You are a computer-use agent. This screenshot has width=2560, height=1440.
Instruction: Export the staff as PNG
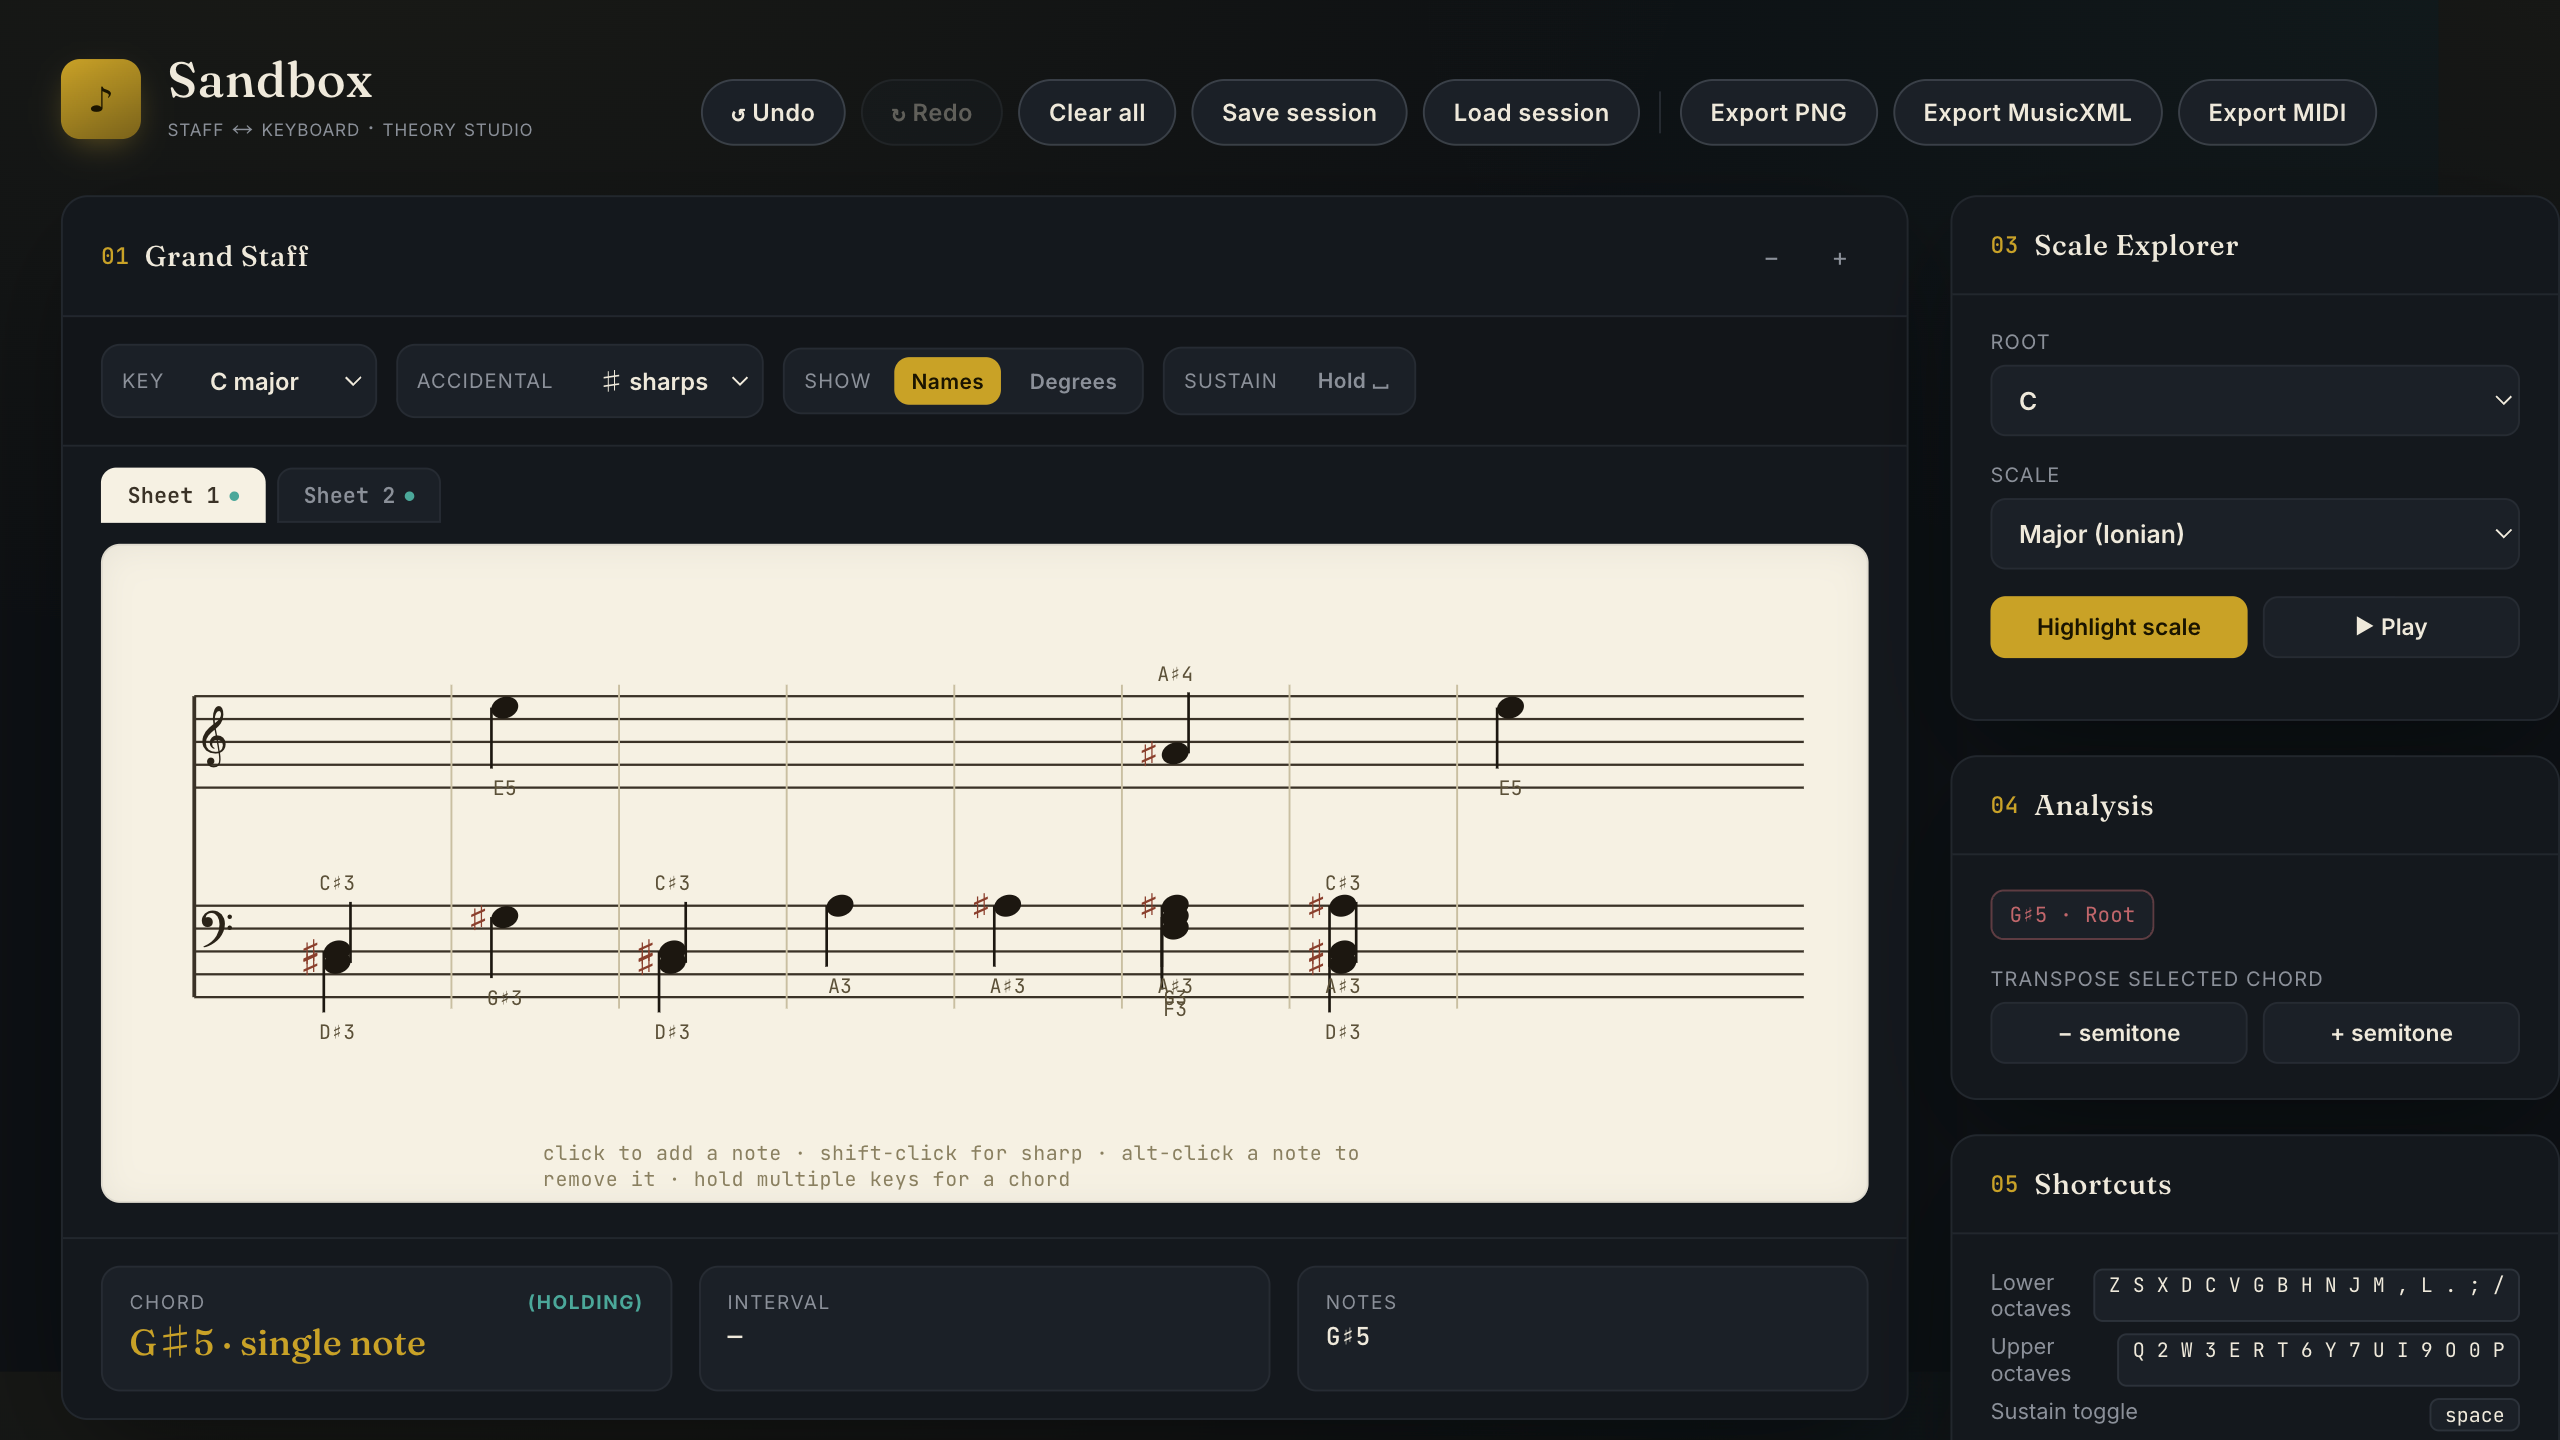[1778, 113]
